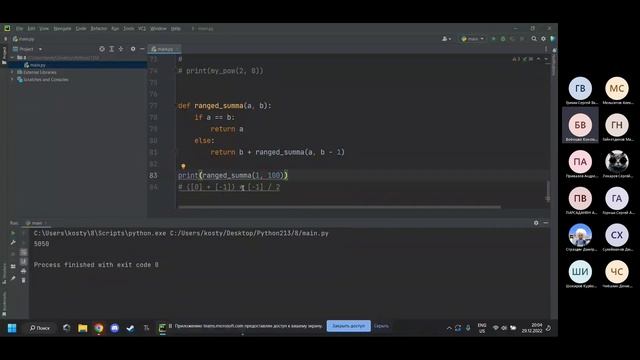This screenshot has width=640, height=360.
Task: Select participant avatar ГВ
Action: pos(580,88)
